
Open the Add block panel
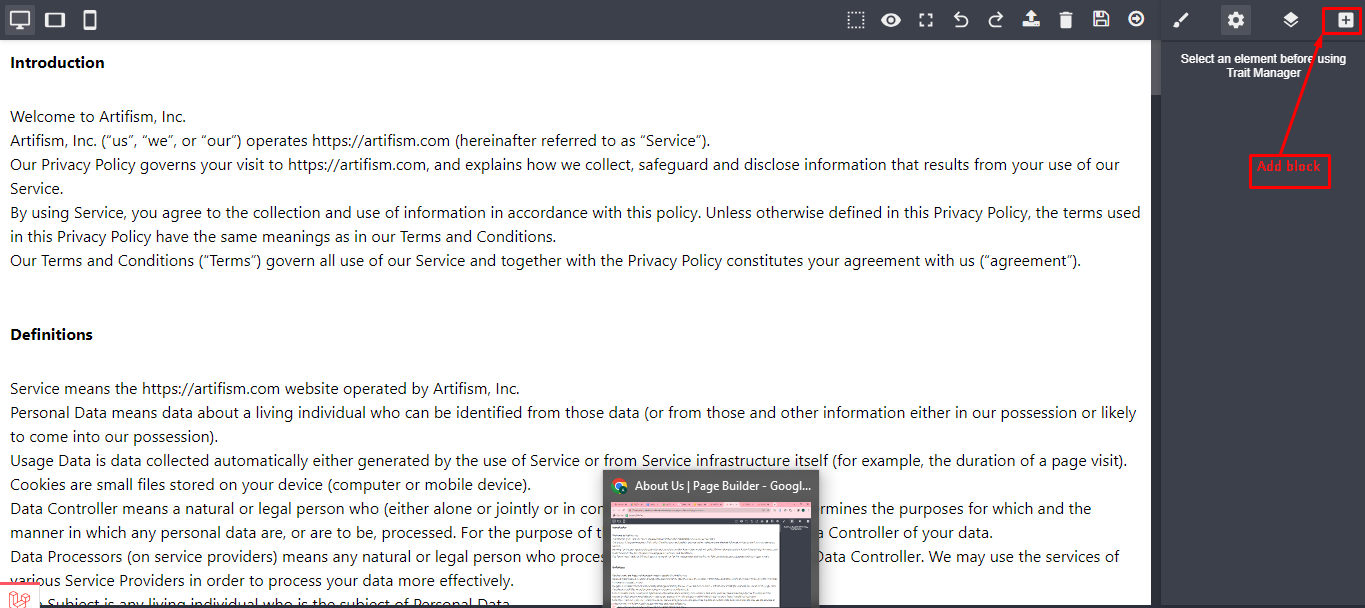1345,20
